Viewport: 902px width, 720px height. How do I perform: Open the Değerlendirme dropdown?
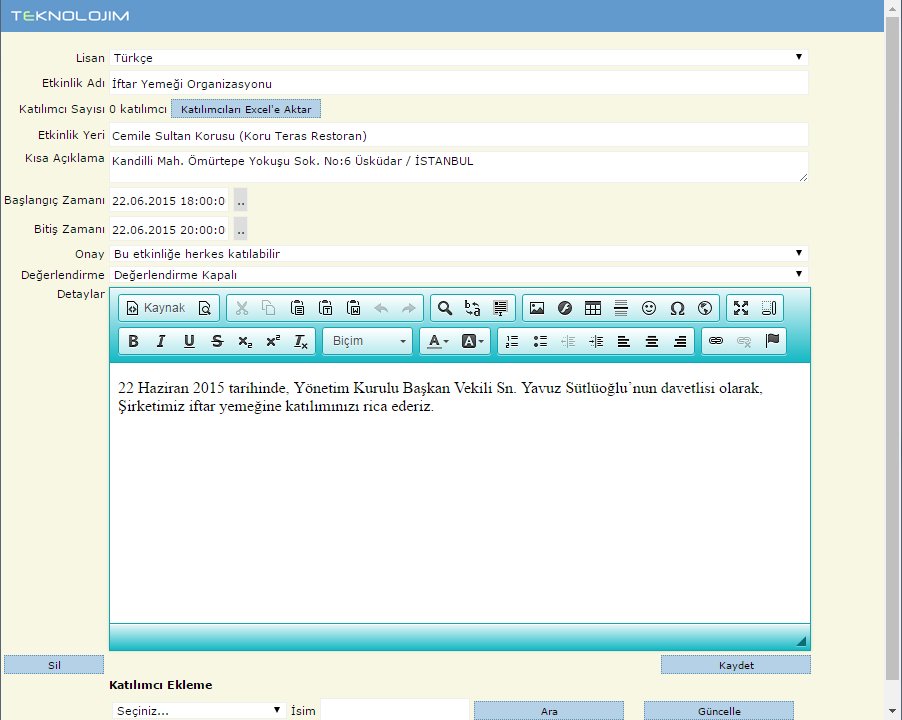[458, 274]
